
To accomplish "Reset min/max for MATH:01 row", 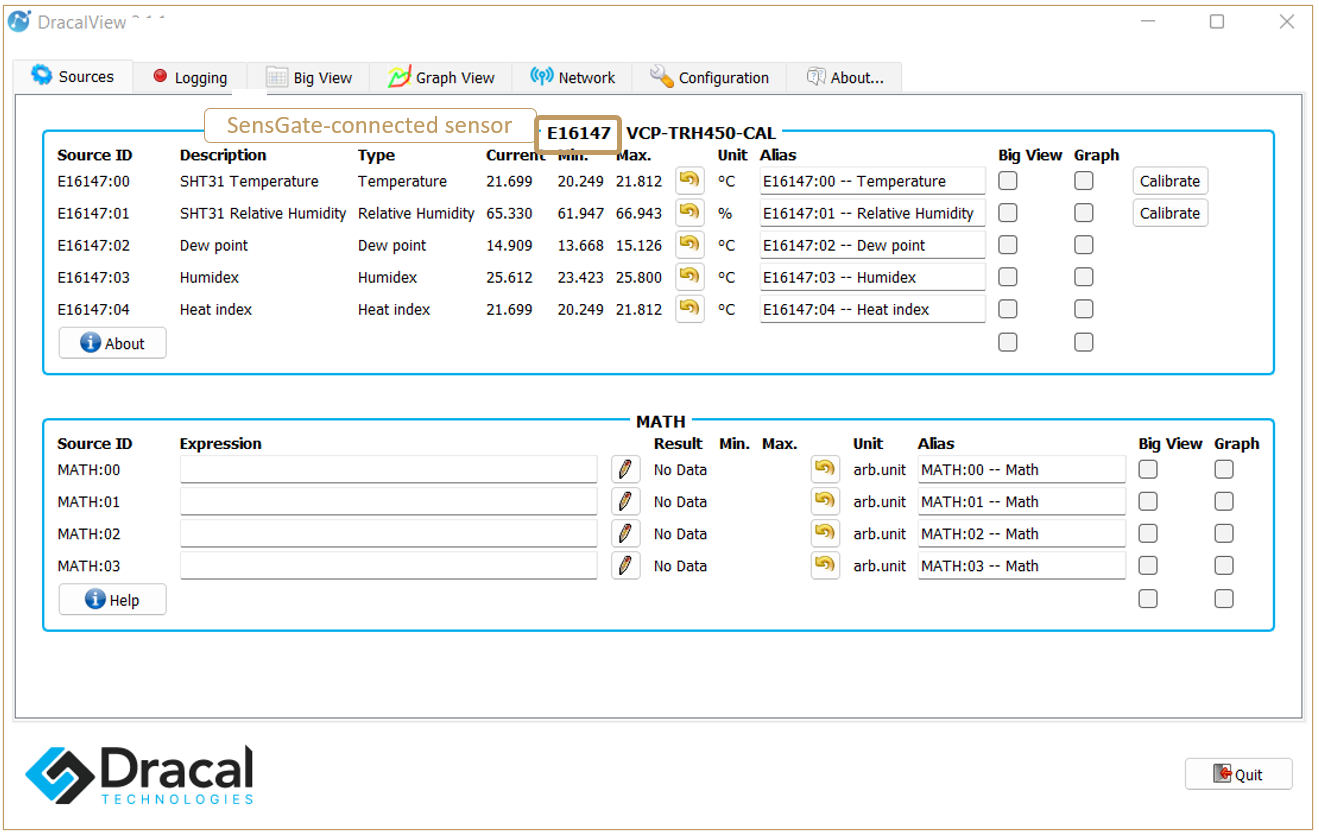I will [825, 502].
